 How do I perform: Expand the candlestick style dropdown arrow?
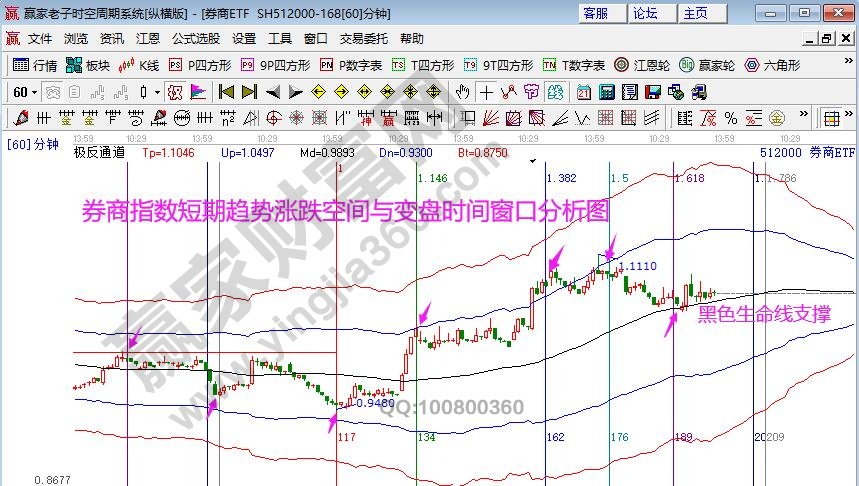point(158,92)
